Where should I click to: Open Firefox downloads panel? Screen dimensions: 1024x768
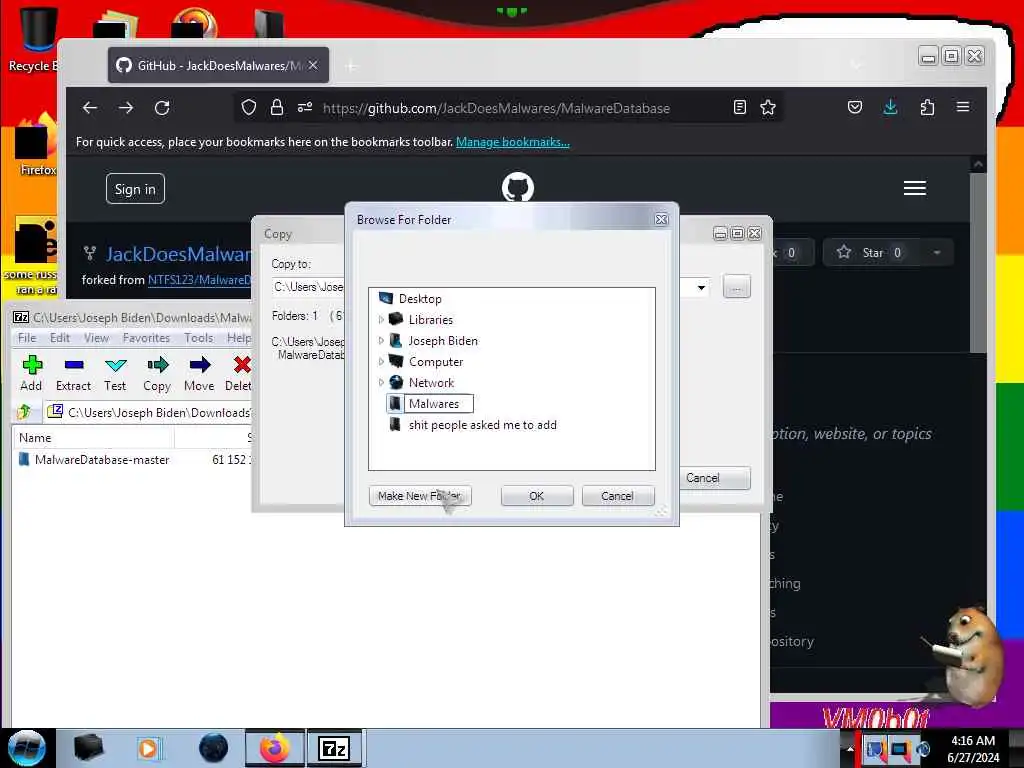pos(890,108)
